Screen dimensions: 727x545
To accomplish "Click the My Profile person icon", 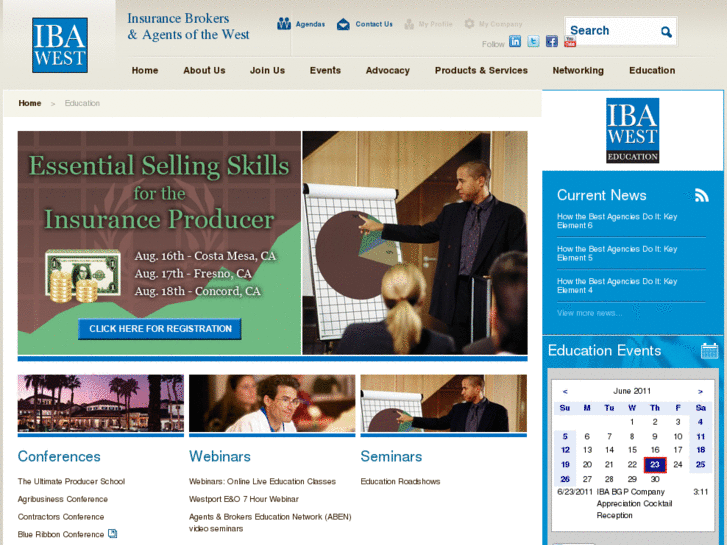I will [409, 24].
